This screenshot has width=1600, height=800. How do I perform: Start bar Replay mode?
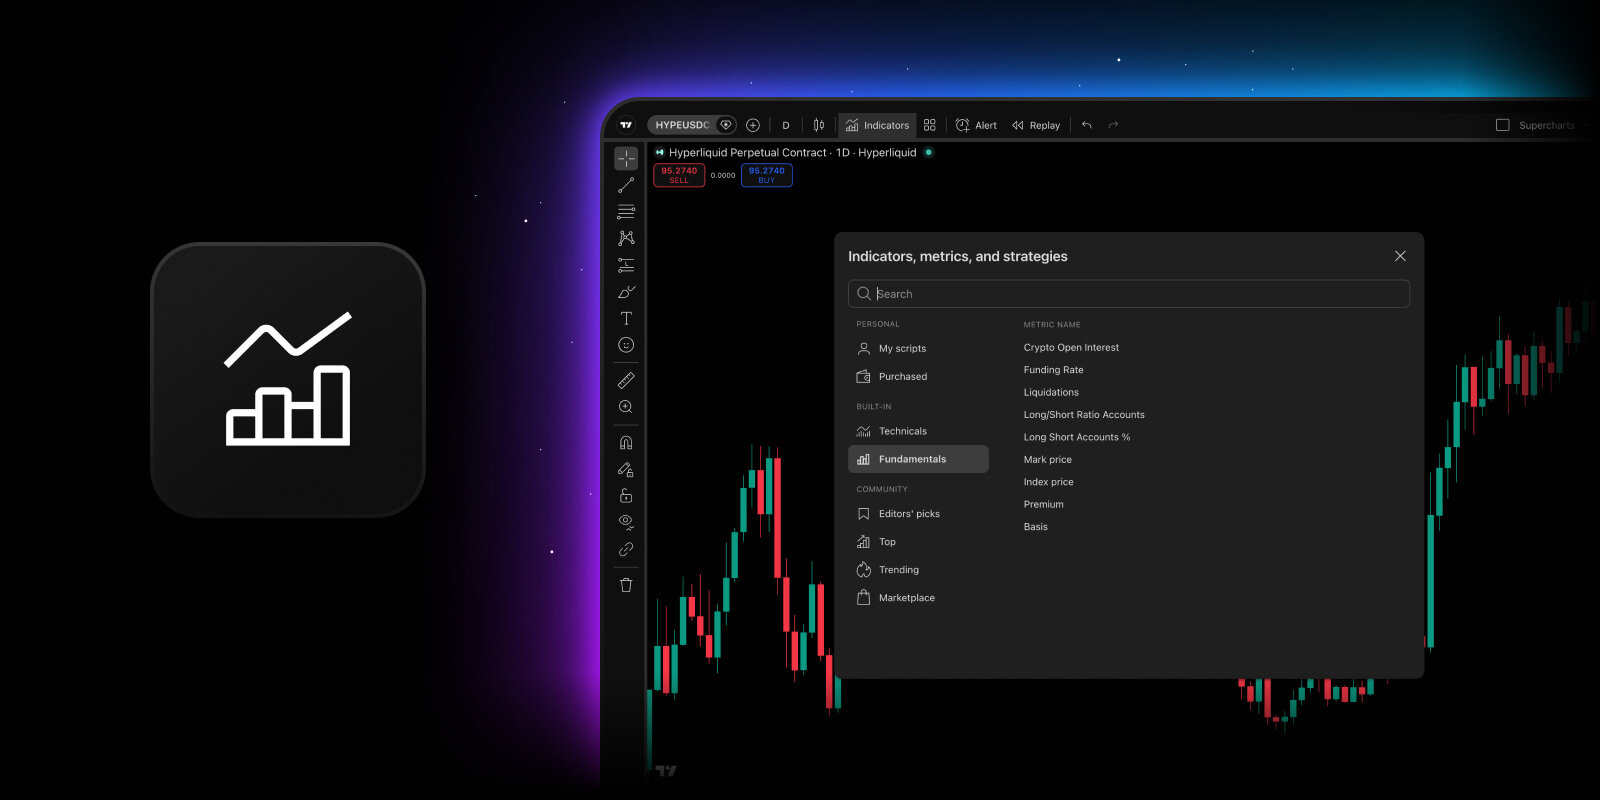tap(1036, 125)
